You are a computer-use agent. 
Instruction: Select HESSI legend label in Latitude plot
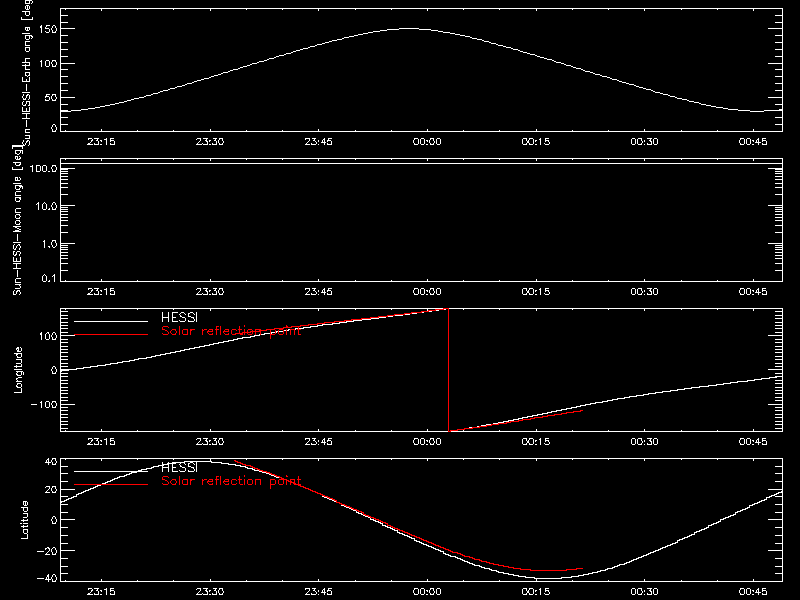pyautogui.click(x=179, y=467)
